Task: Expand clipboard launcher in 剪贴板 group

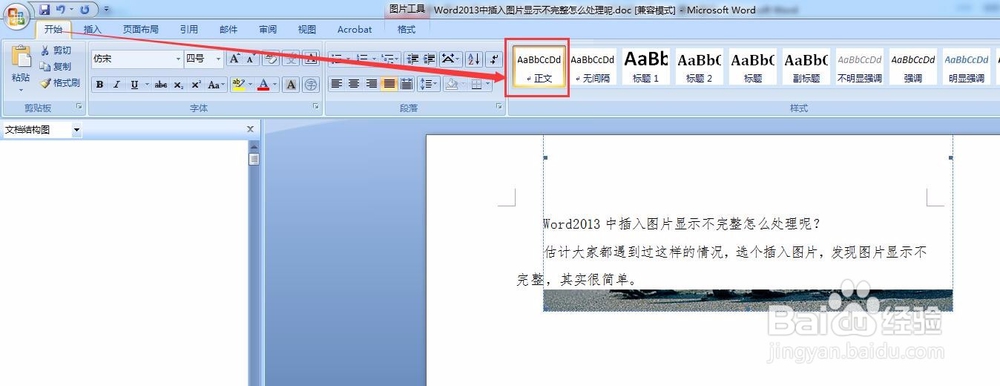Action: pyautogui.click(x=78, y=107)
